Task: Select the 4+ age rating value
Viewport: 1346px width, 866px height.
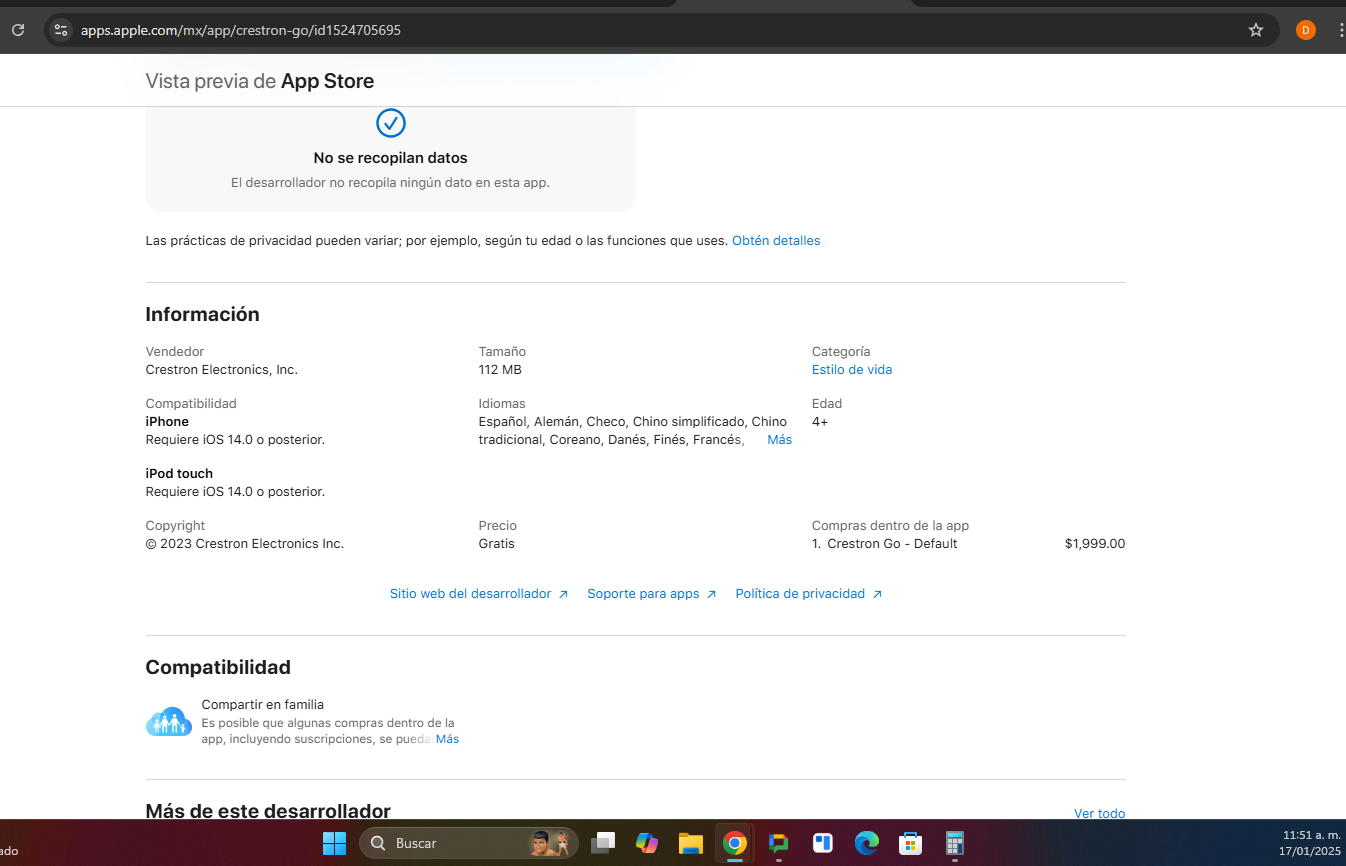Action: (820, 422)
